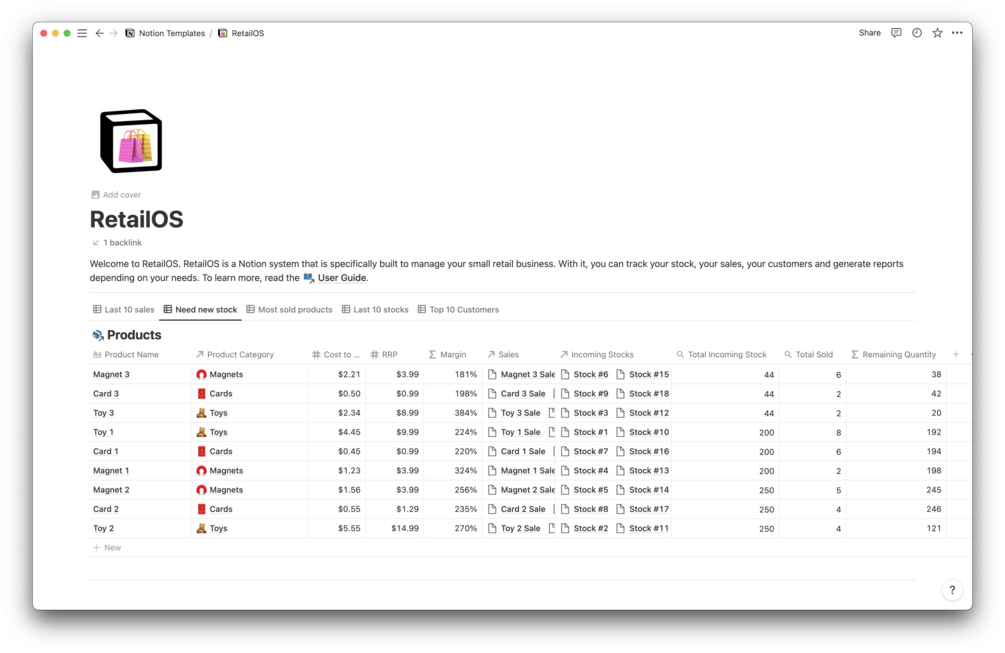Open the Stock #6 page icon

tap(565, 374)
